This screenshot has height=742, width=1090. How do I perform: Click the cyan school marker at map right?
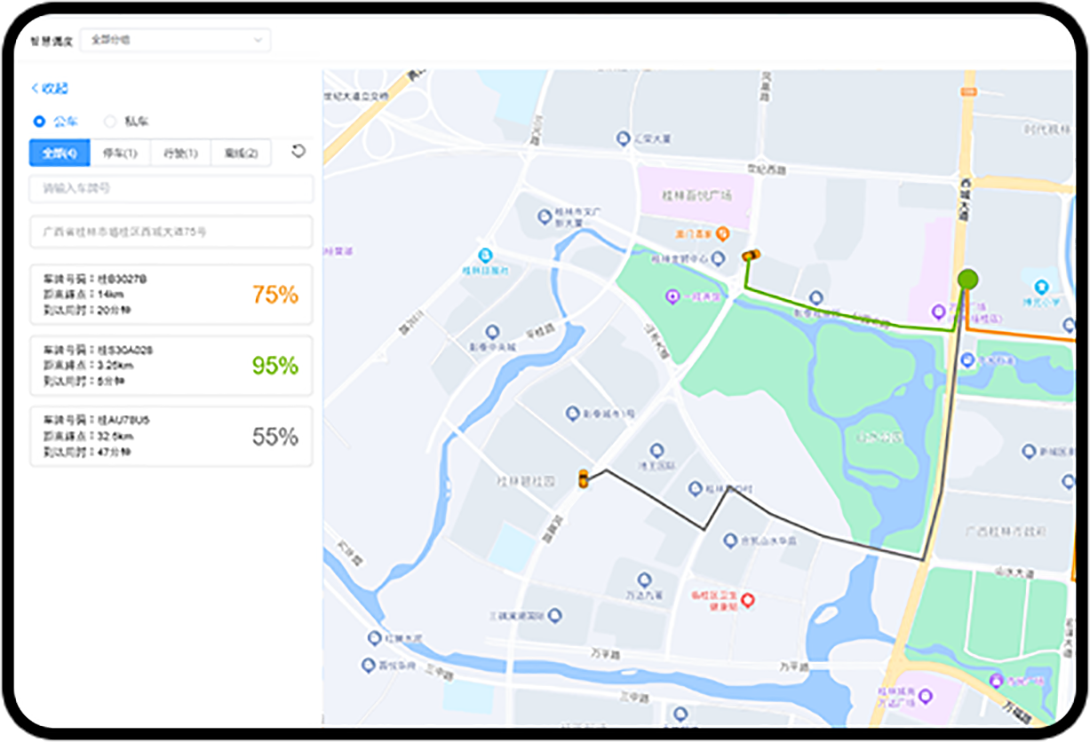pyautogui.click(x=1041, y=286)
